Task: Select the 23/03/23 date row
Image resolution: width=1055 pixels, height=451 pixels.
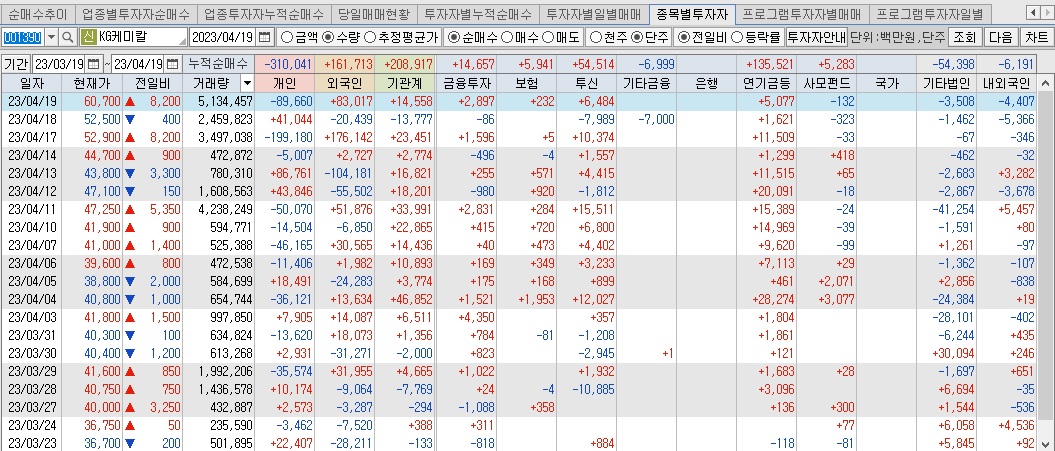Action: [x=518, y=443]
